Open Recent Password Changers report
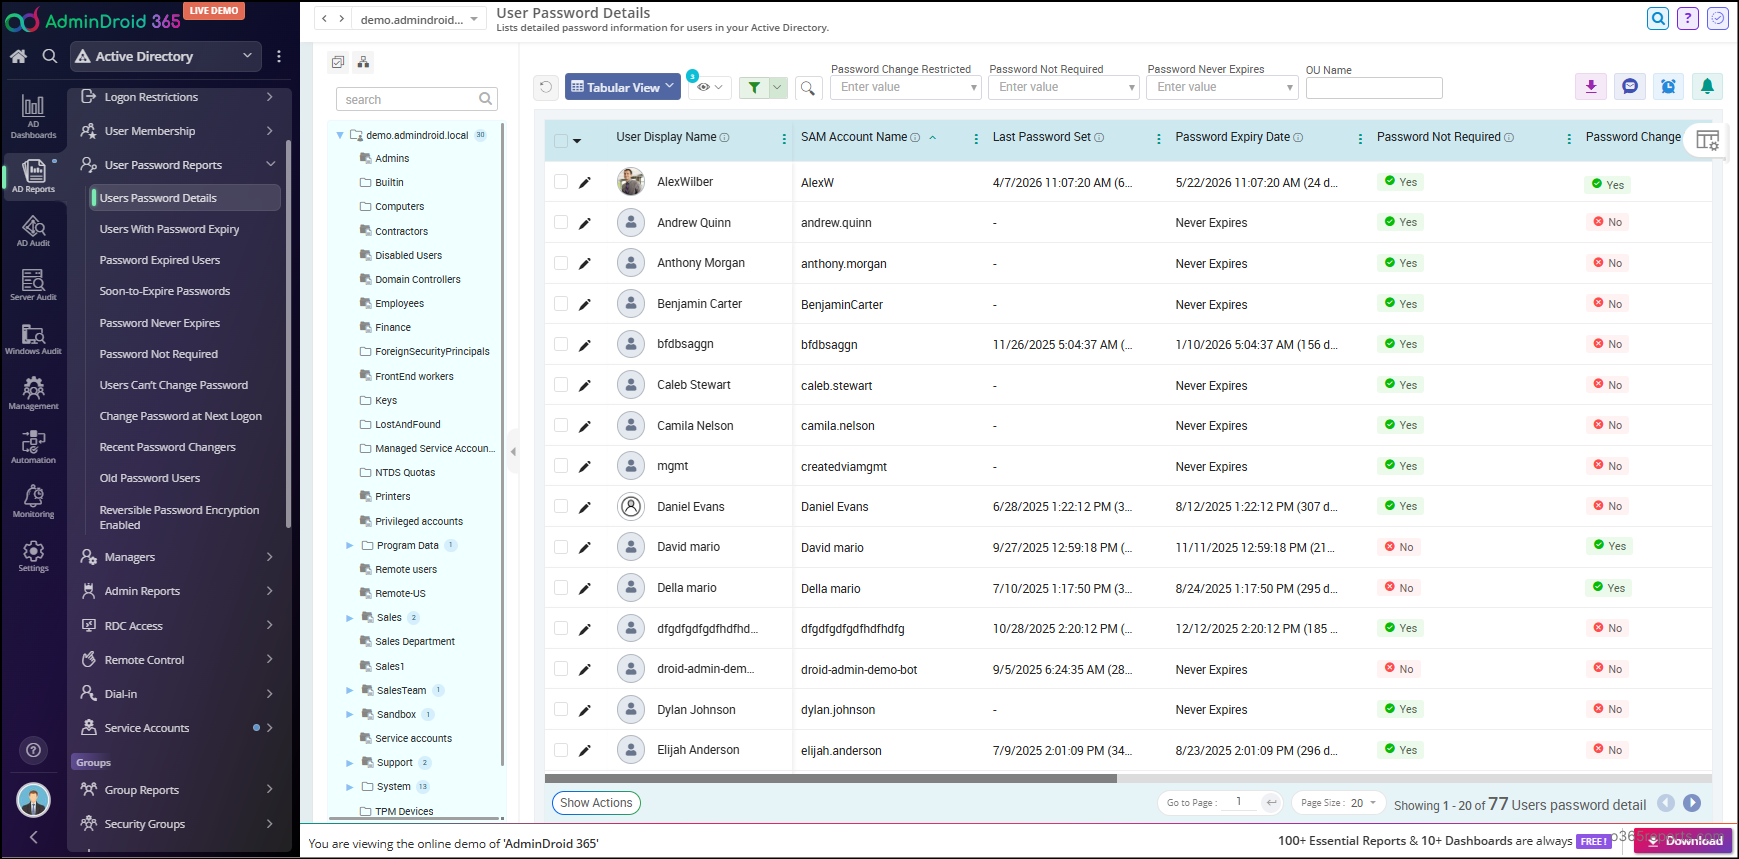 point(168,447)
